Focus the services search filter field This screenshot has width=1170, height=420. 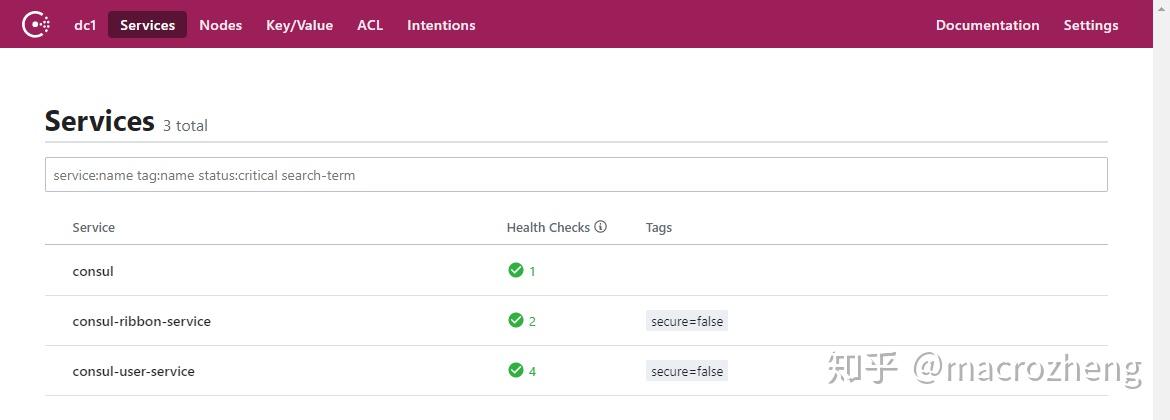point(576,175)
